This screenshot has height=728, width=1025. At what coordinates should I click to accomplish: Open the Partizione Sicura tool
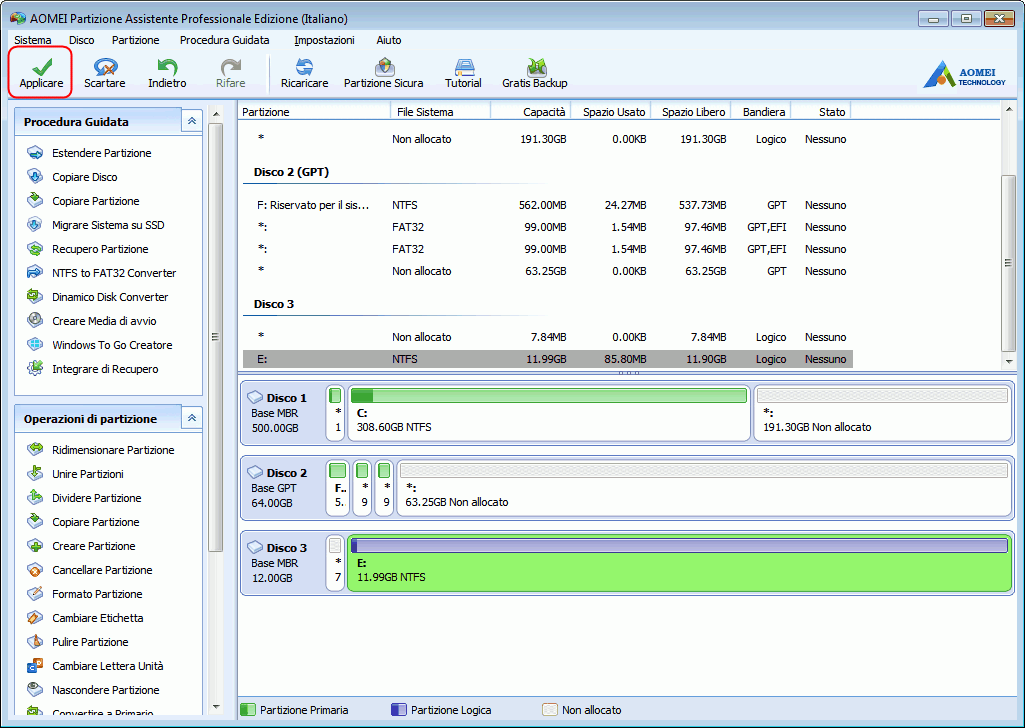(x=383, y=68)
